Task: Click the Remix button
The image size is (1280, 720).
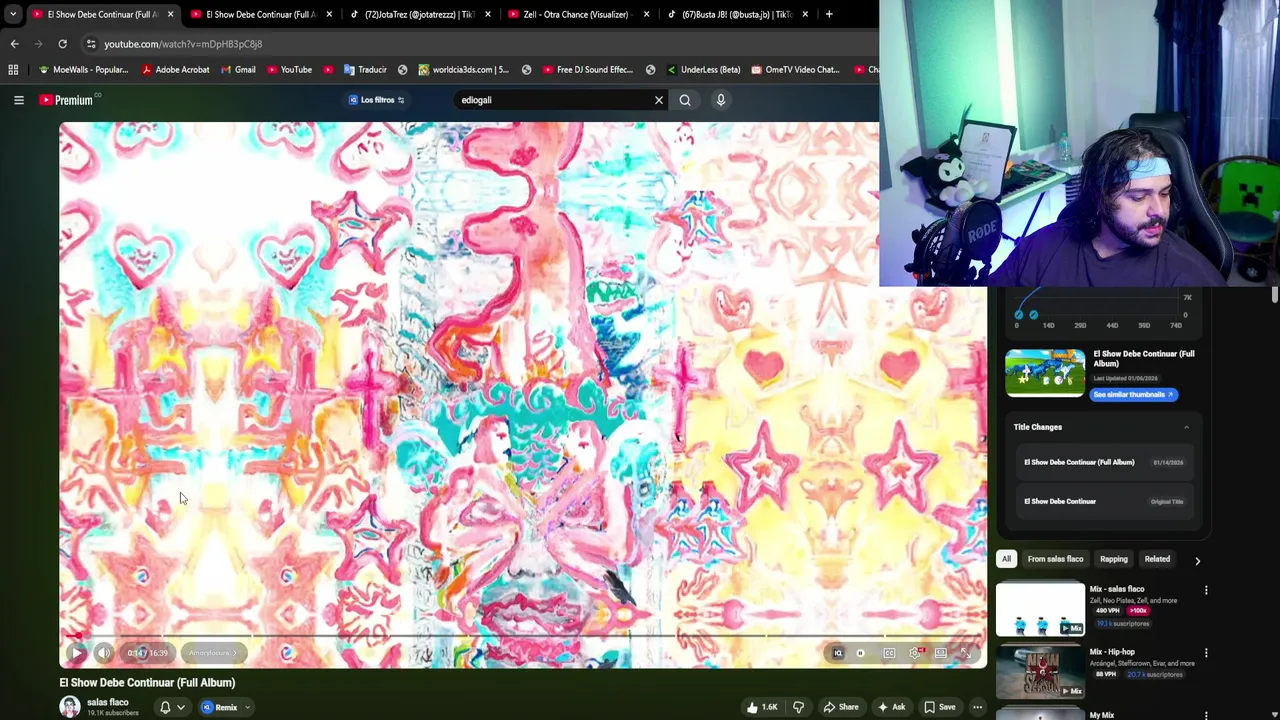Action: [220, 707]
